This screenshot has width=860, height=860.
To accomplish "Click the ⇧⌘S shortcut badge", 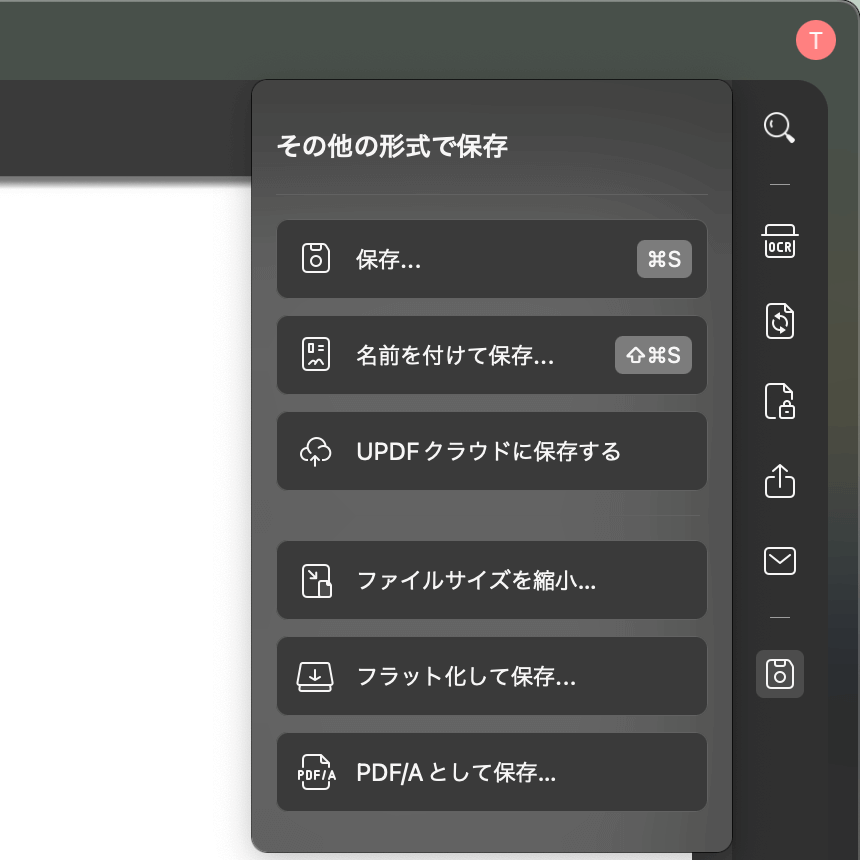I will (653, 355).
